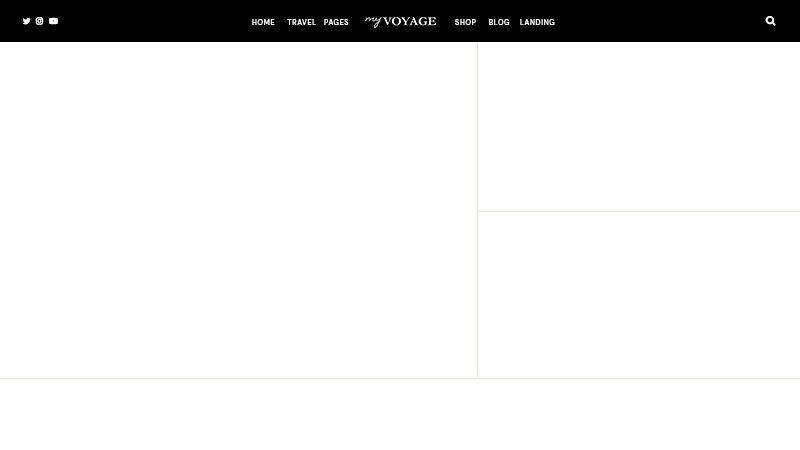The image size is (800, 450).
Task: Open the Travel menu
Action: pyautogui.click(x=301, y=22)
